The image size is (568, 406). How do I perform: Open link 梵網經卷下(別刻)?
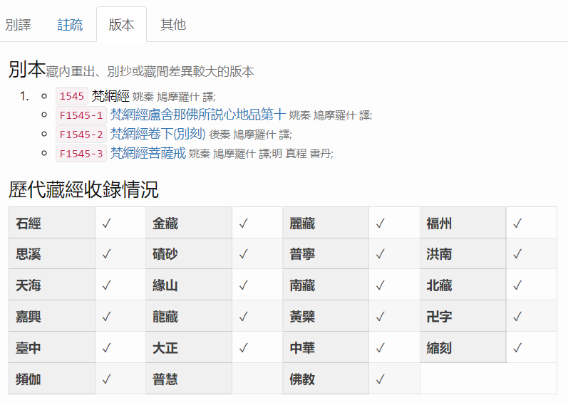[158, 134]
